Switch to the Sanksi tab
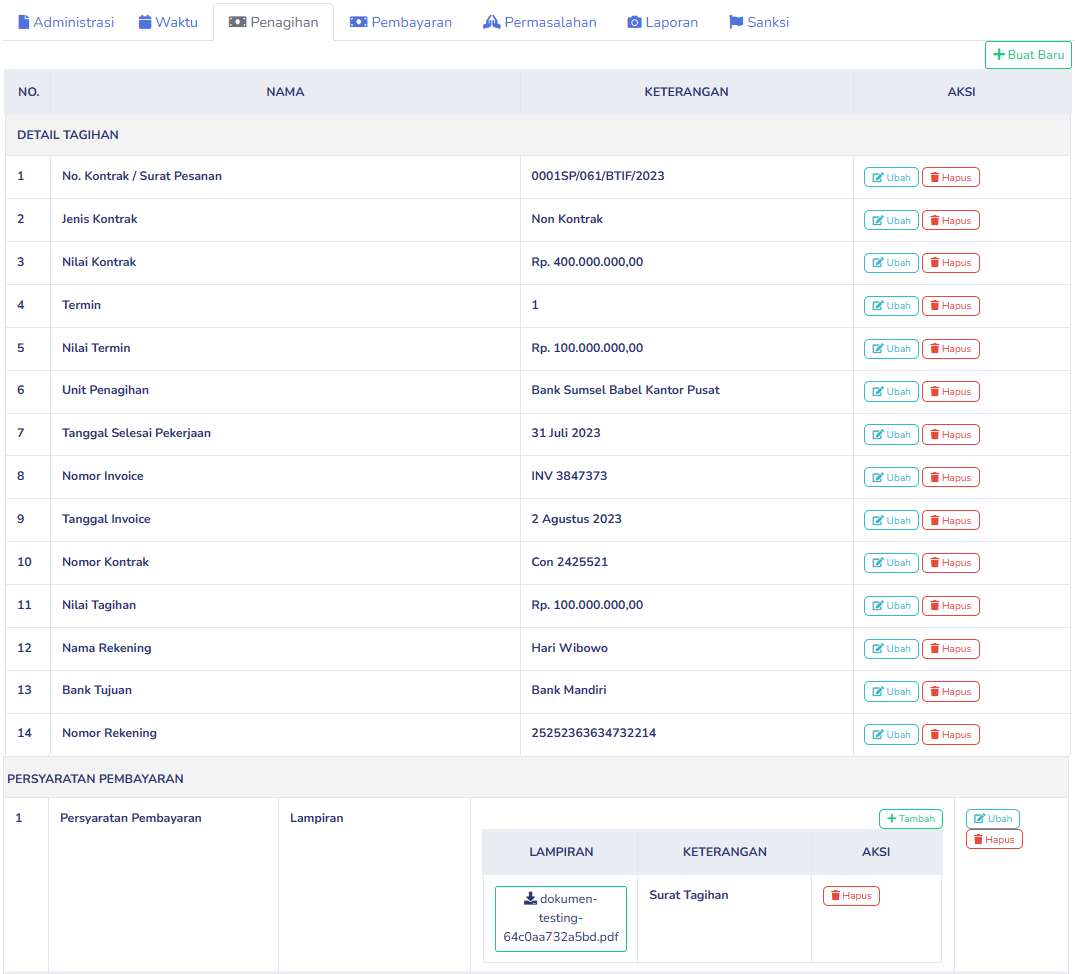The height and width of the screenshot is (974, 1075). 759,22
